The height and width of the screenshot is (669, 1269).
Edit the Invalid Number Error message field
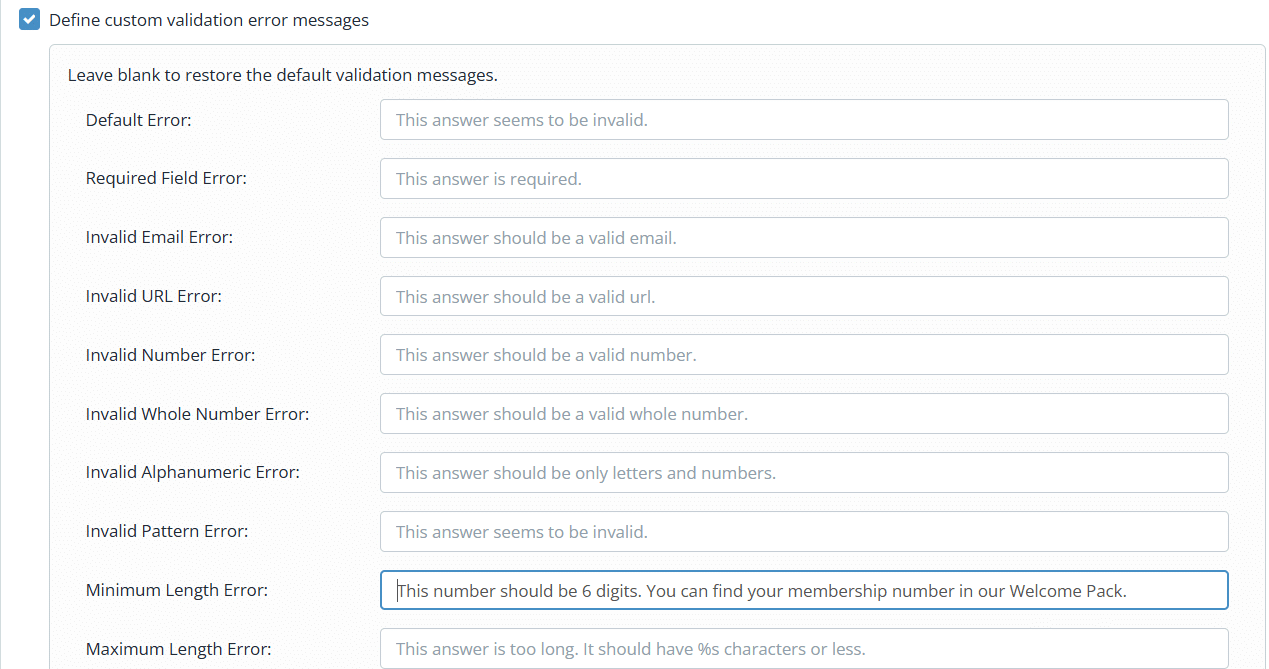(804, 355)
